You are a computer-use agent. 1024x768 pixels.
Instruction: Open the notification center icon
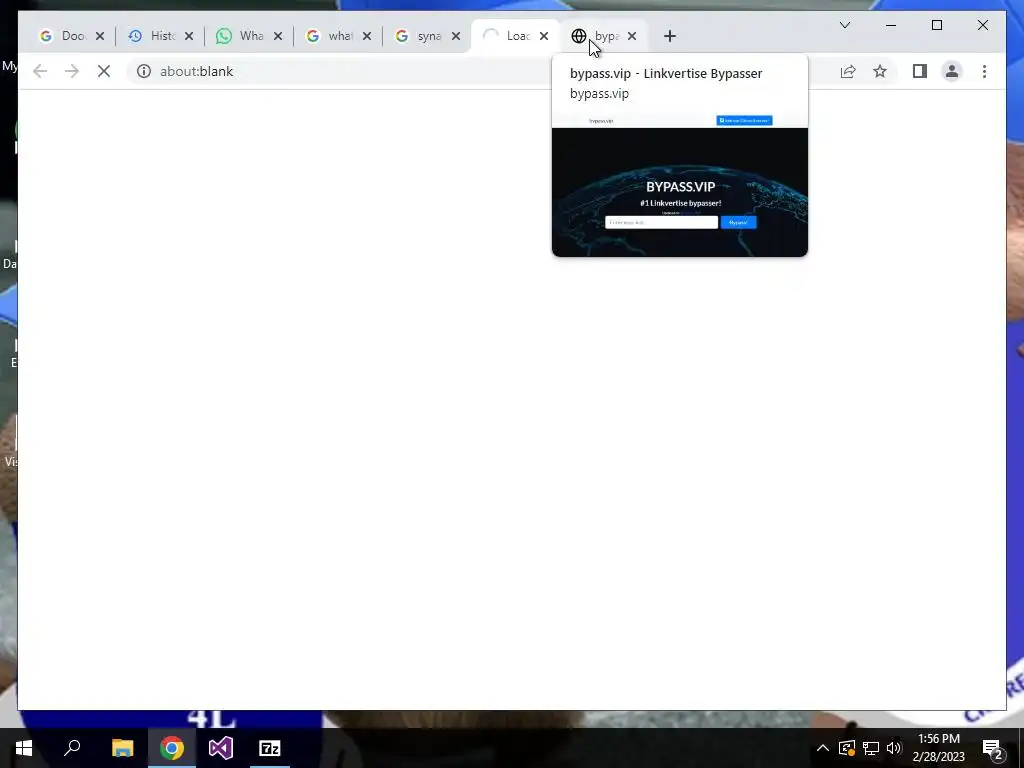[993, 748]
